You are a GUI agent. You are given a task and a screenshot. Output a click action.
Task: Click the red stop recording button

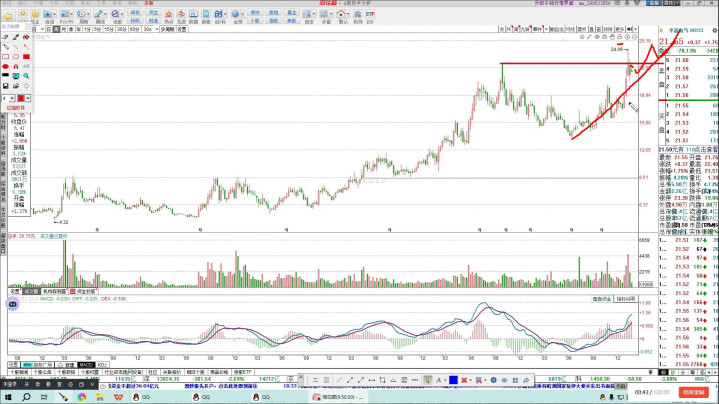(699, 393)
